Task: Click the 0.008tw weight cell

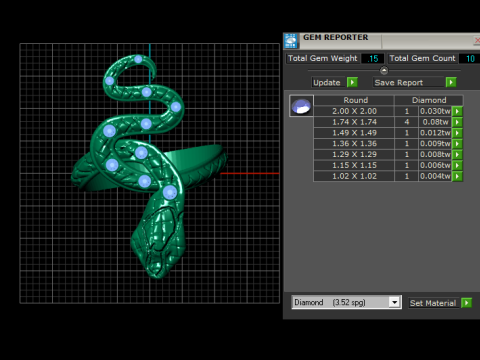Action: point(435,154)
